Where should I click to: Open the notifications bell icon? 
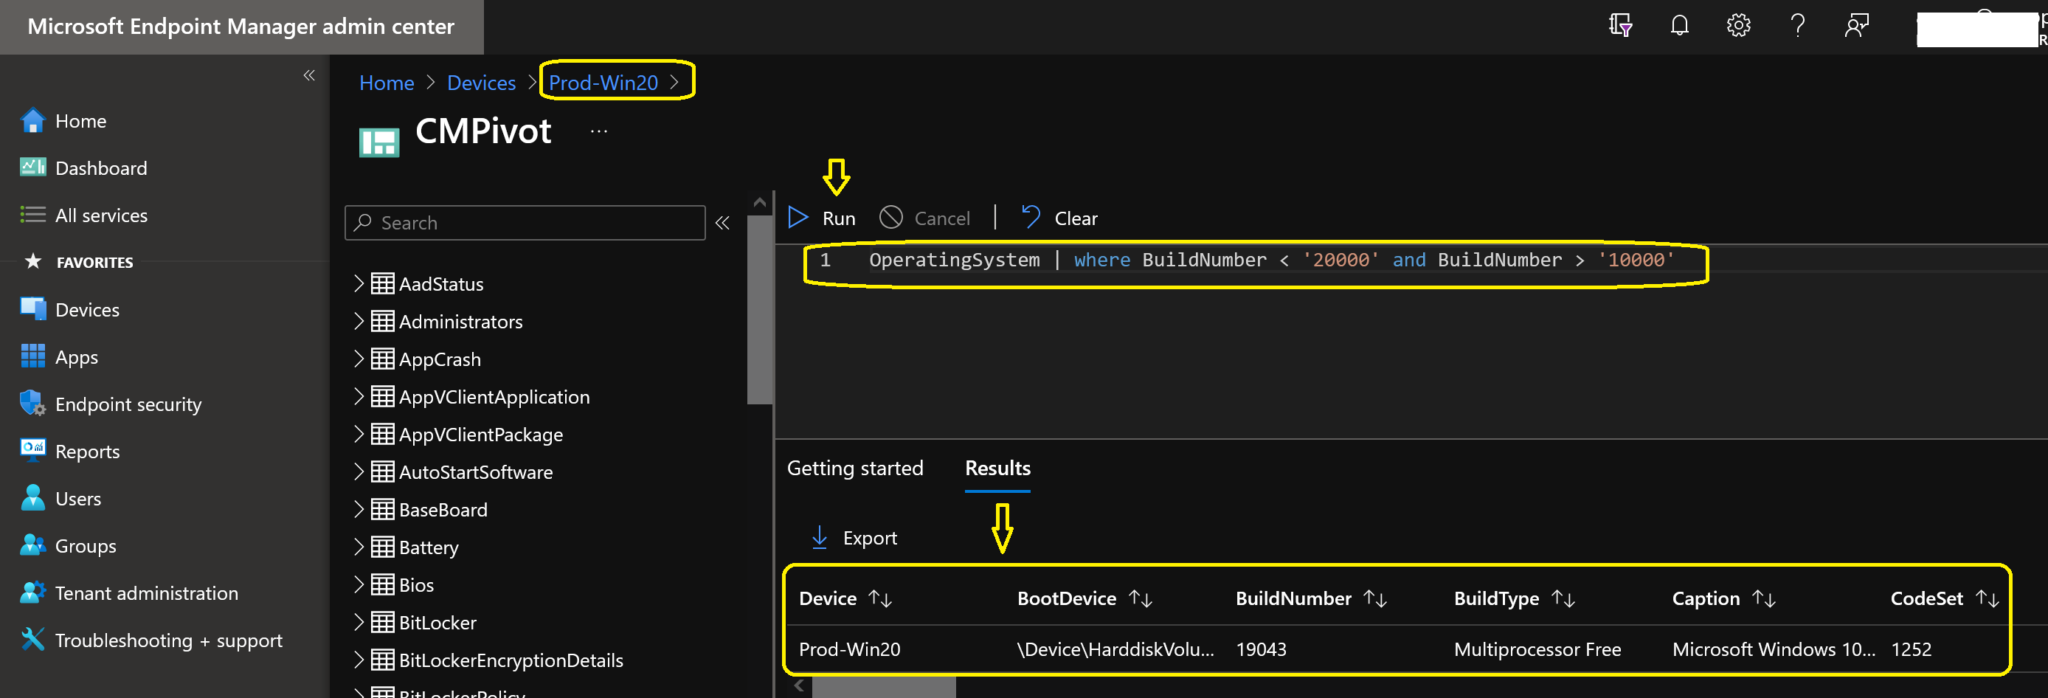coord(1679,26)
